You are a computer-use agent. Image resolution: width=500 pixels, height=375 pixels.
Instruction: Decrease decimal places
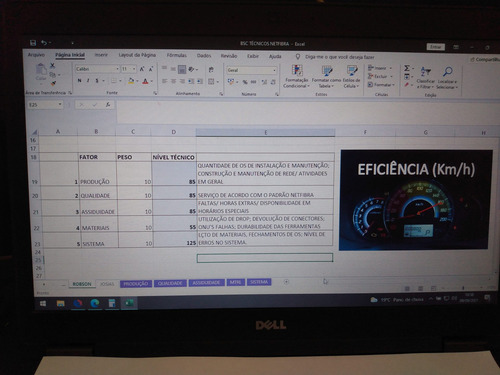click(273, 82)
